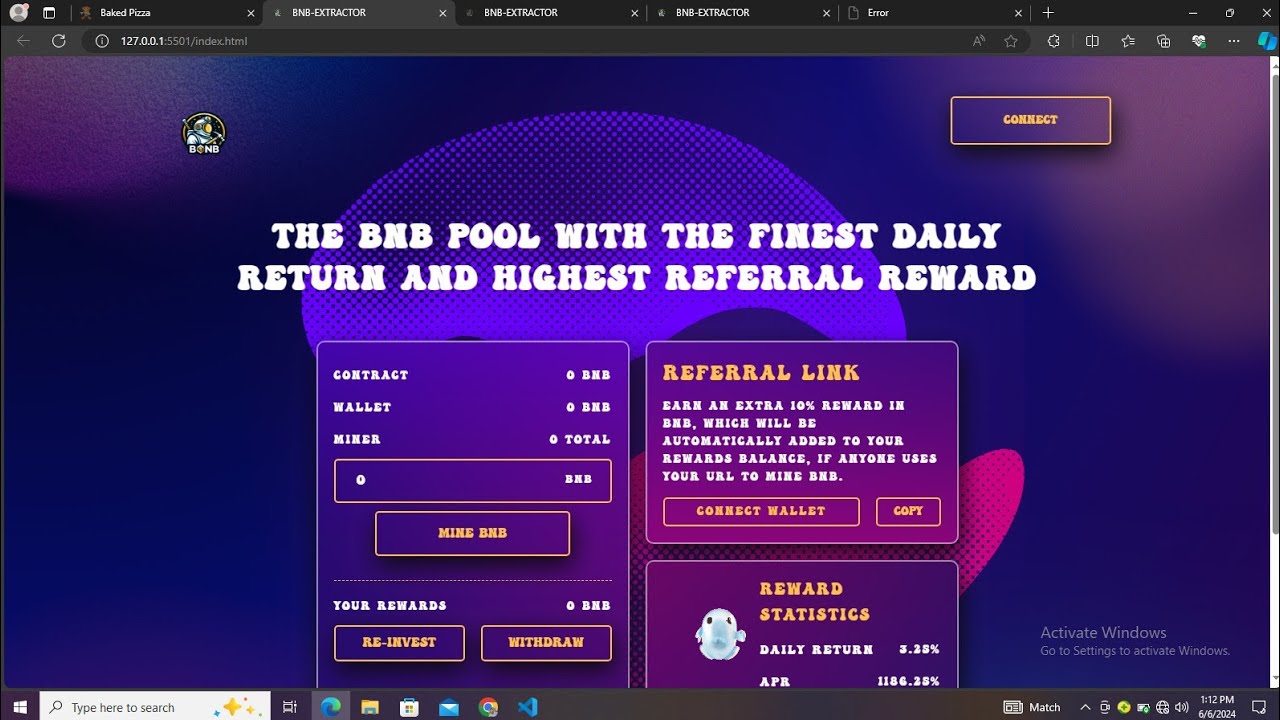Image resolution: width=1280 pixels, height=720 pixels.
Task: Open a new tab with plus icon
Action: tap(1048, 13)
